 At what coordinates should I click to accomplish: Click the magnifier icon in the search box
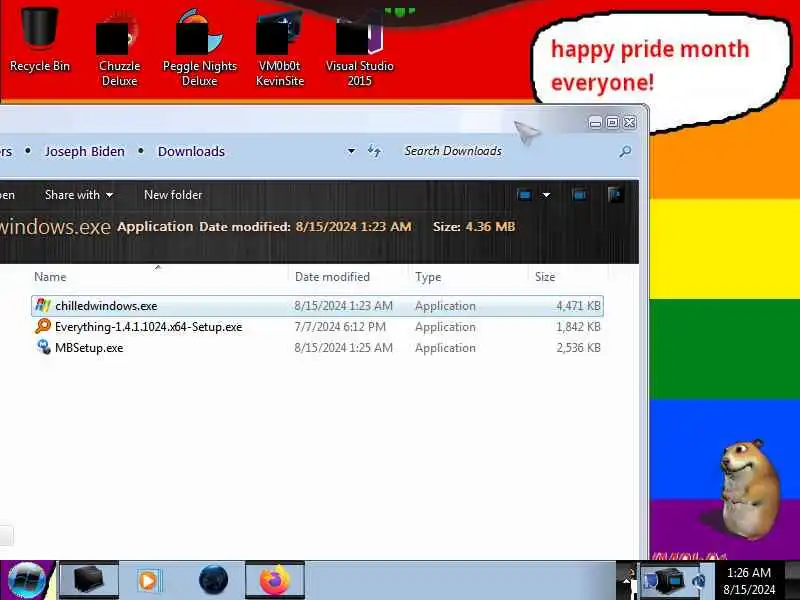pyautogui.click(x=625, y=151)
